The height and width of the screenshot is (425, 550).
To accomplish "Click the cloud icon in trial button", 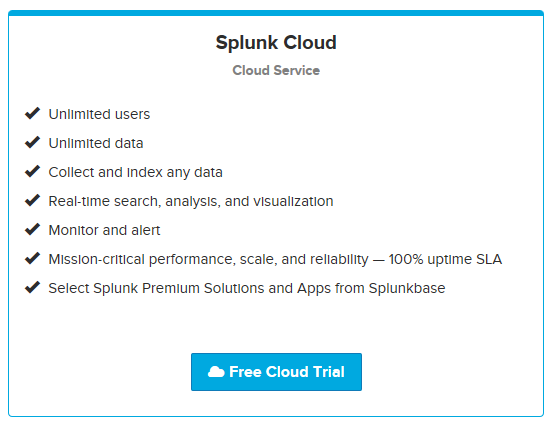I will (x=216, y=372).
